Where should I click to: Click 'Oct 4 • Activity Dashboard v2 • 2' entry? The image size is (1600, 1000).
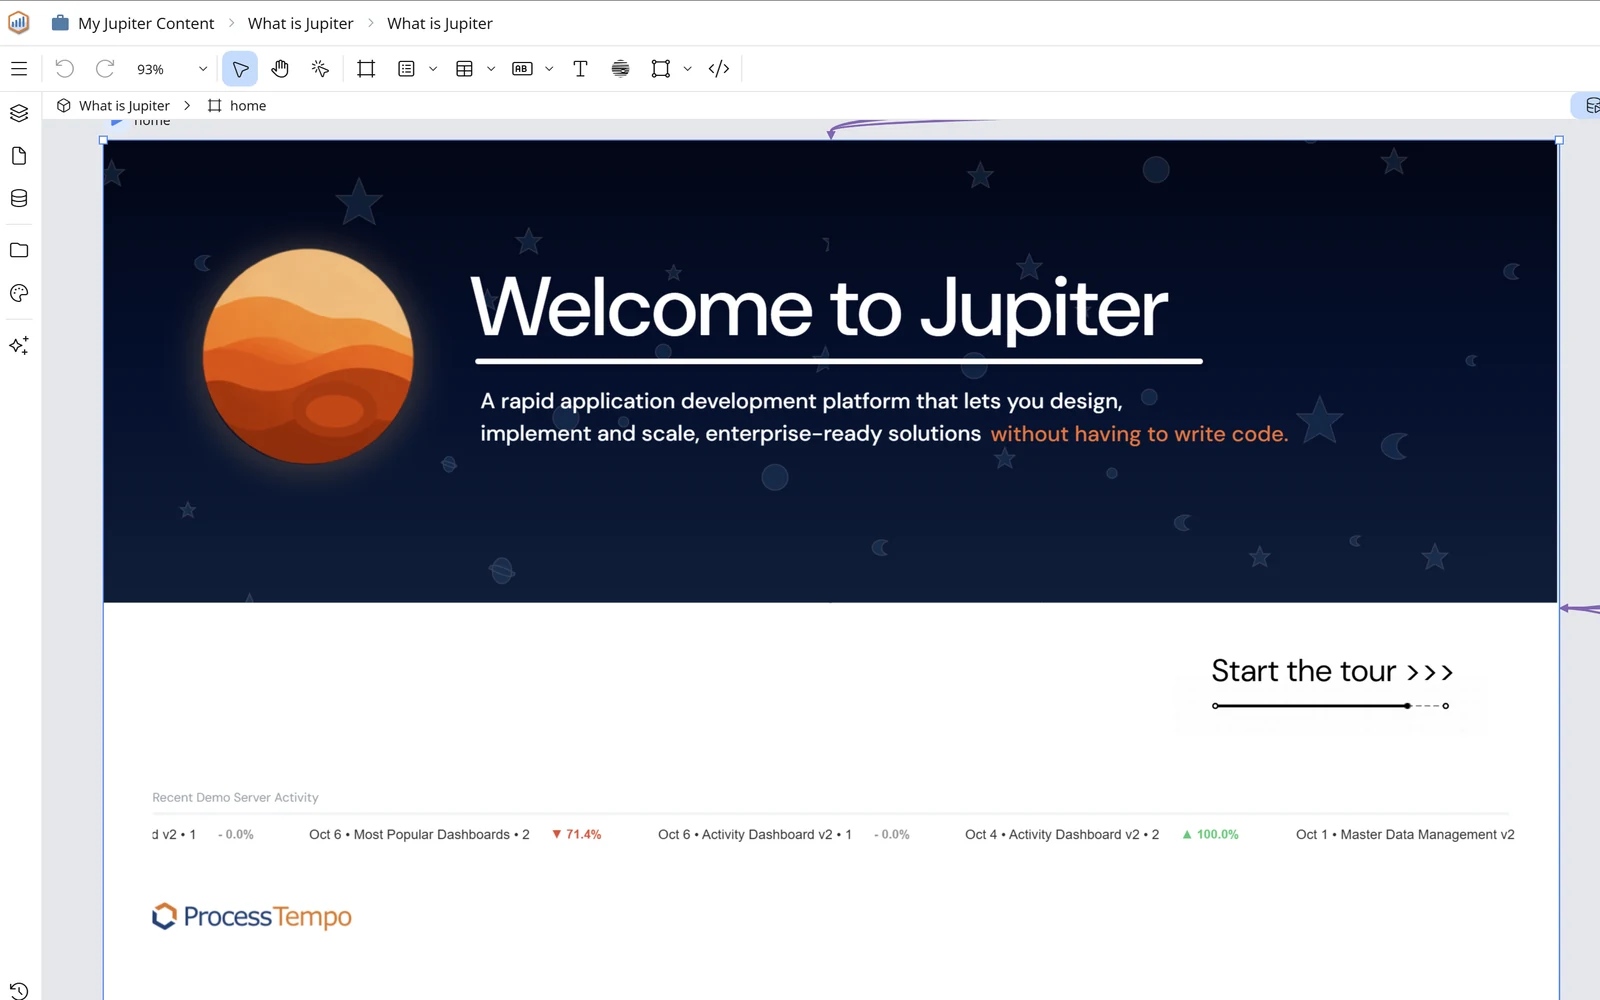pyautogui.click(x=1062, y=834)
